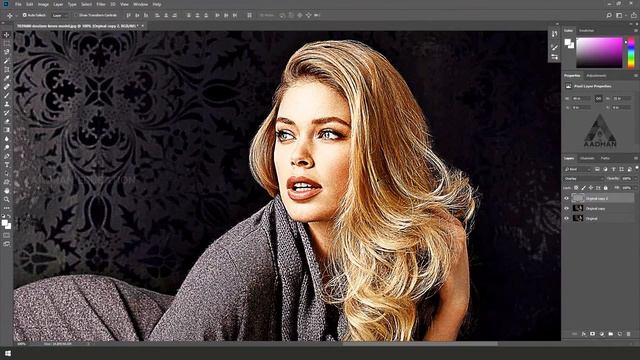Image resolution: width=640 pixels, height=360 pixels.
Task: Select the Rectangular Marquee tool
Action: [7, 43]
